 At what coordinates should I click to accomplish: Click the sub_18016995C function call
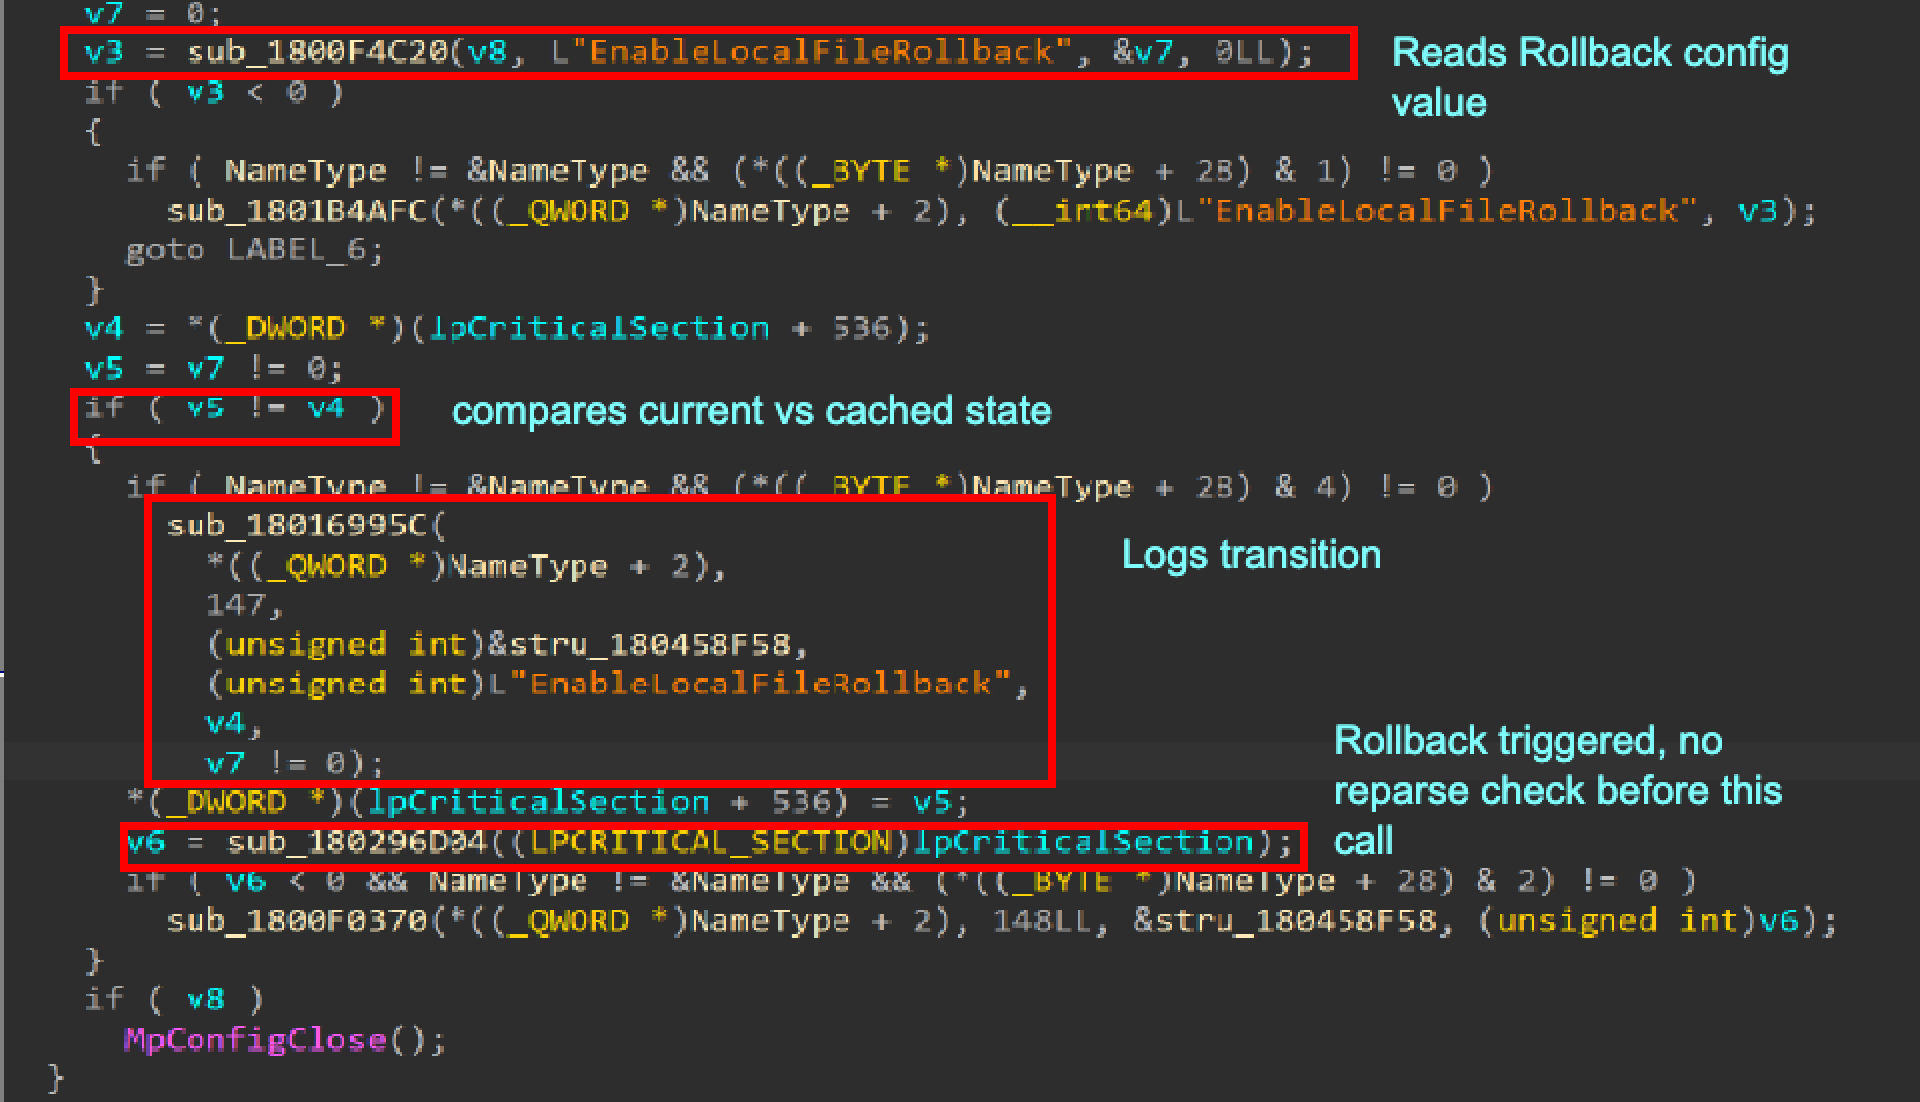pyautogui.click(x=297, y=525)
